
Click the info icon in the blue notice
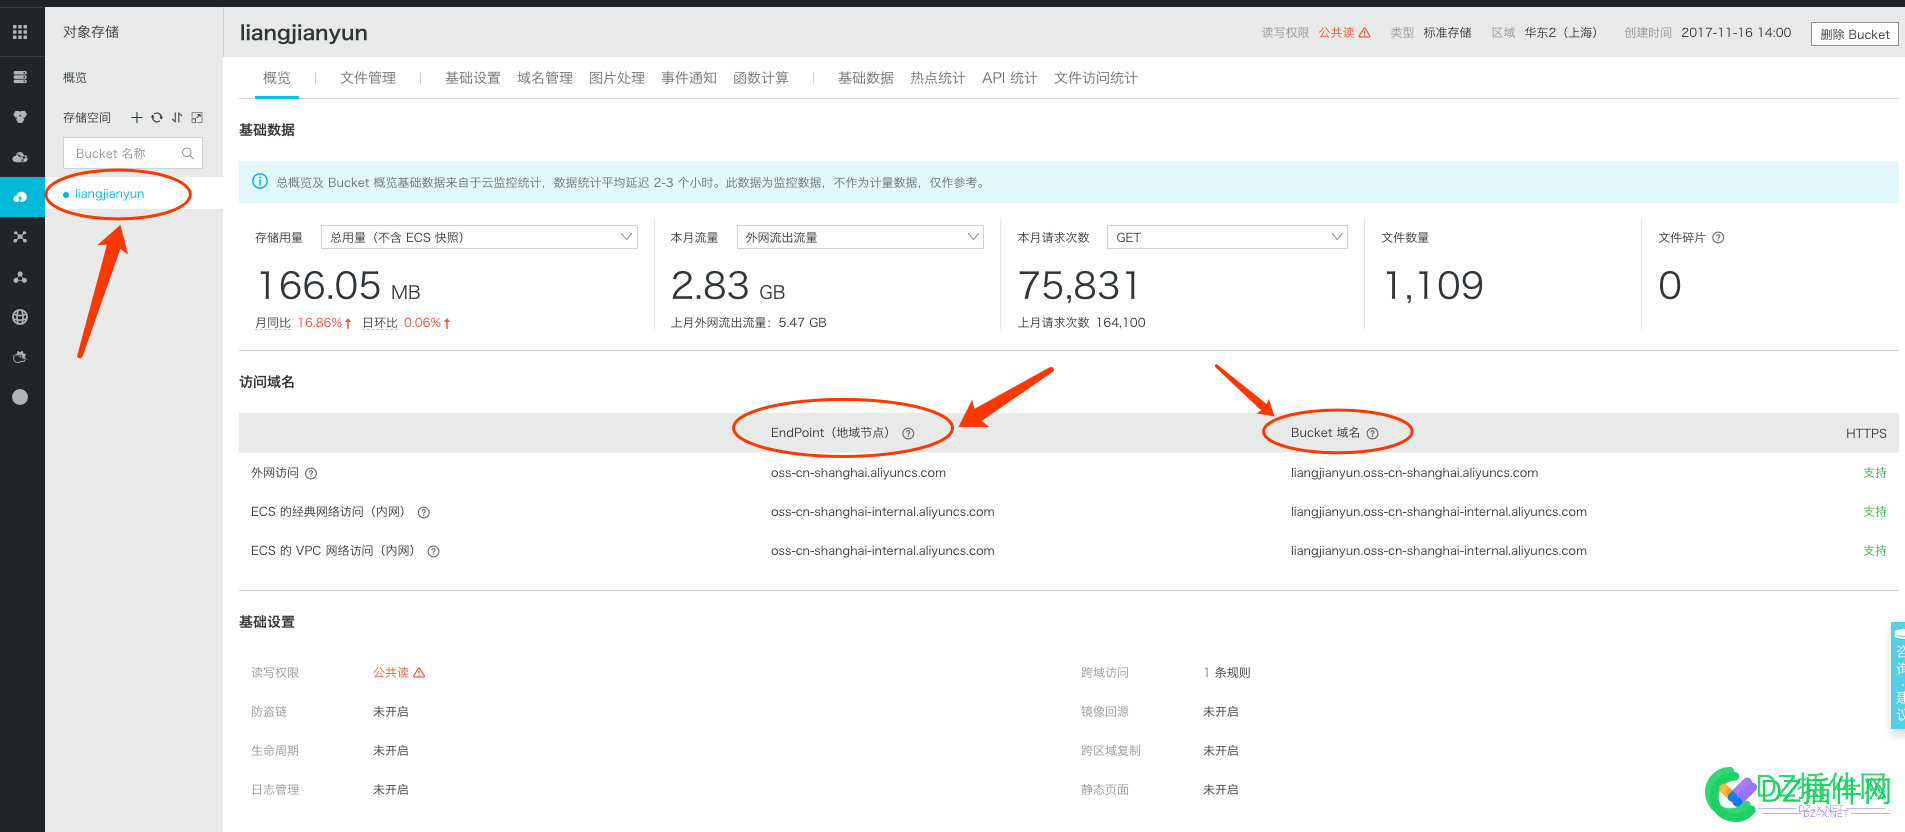click(x=260, y=181)
